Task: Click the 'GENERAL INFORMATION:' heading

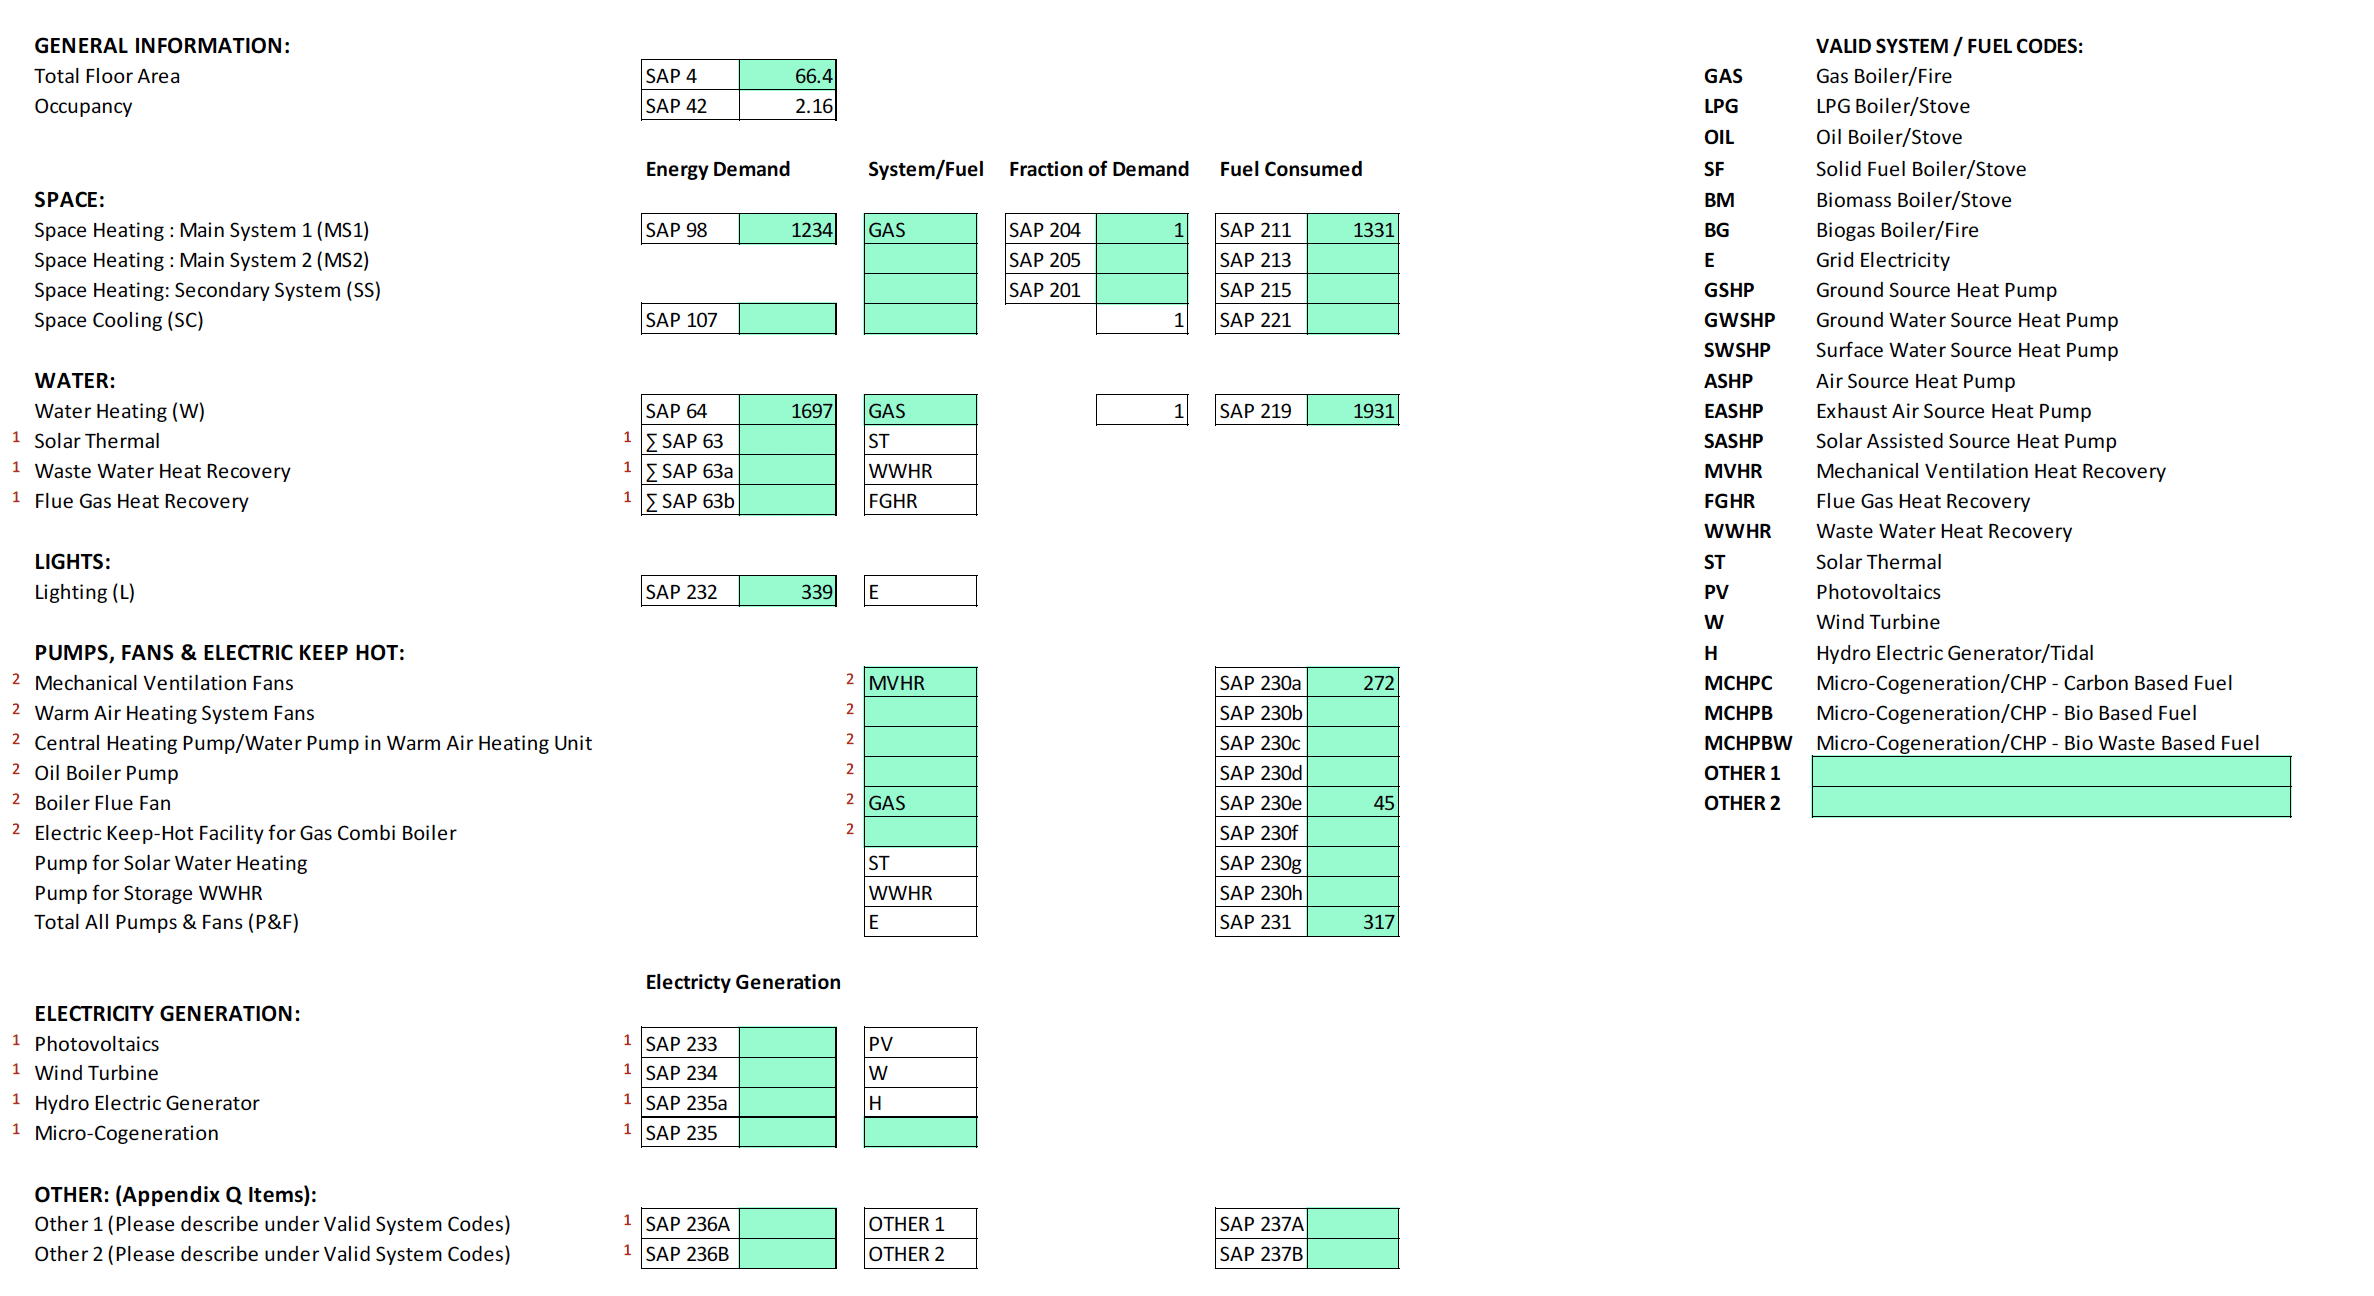Action: (162, 46)
